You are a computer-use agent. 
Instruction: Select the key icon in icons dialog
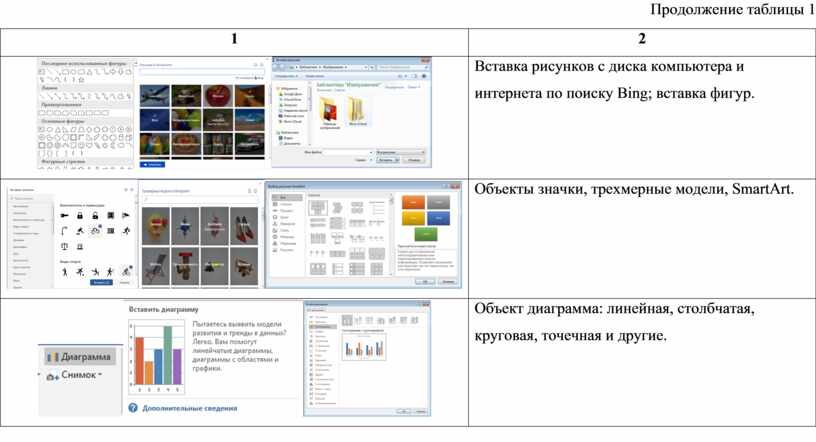(x=65, y=215)
